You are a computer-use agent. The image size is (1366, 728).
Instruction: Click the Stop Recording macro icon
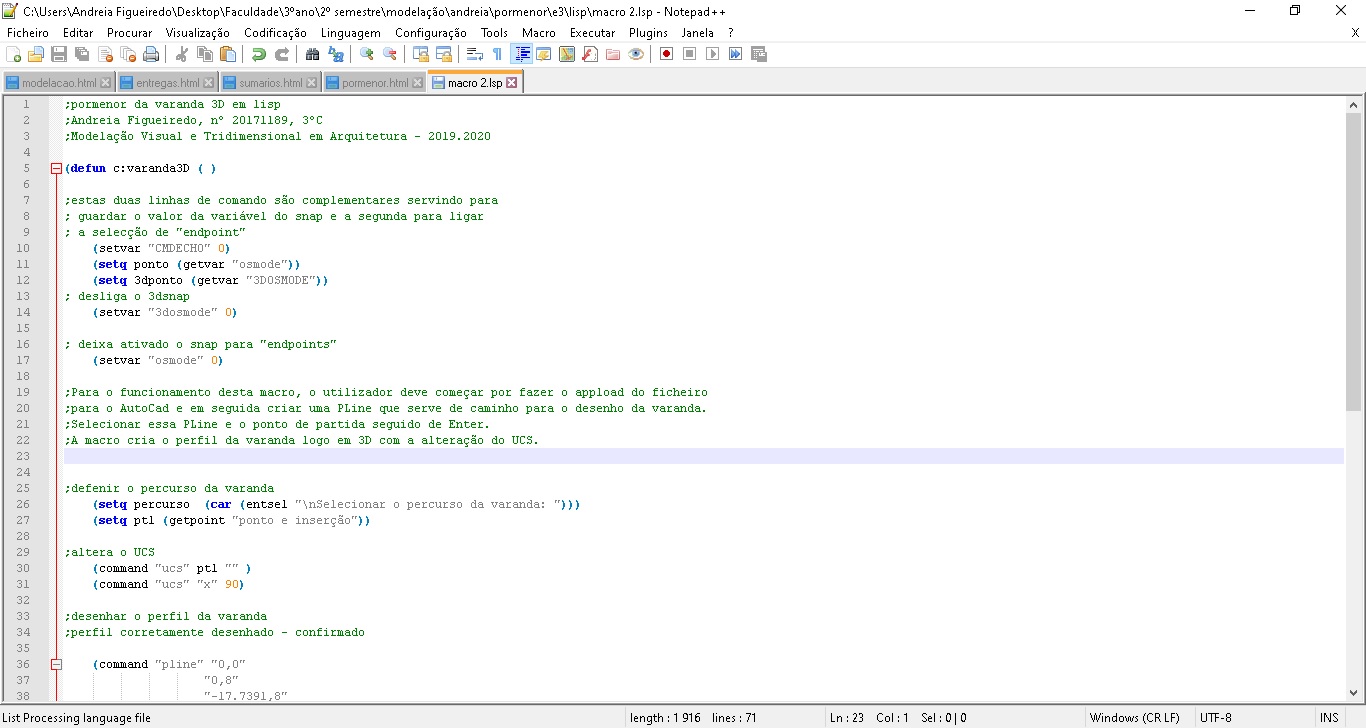689,54
